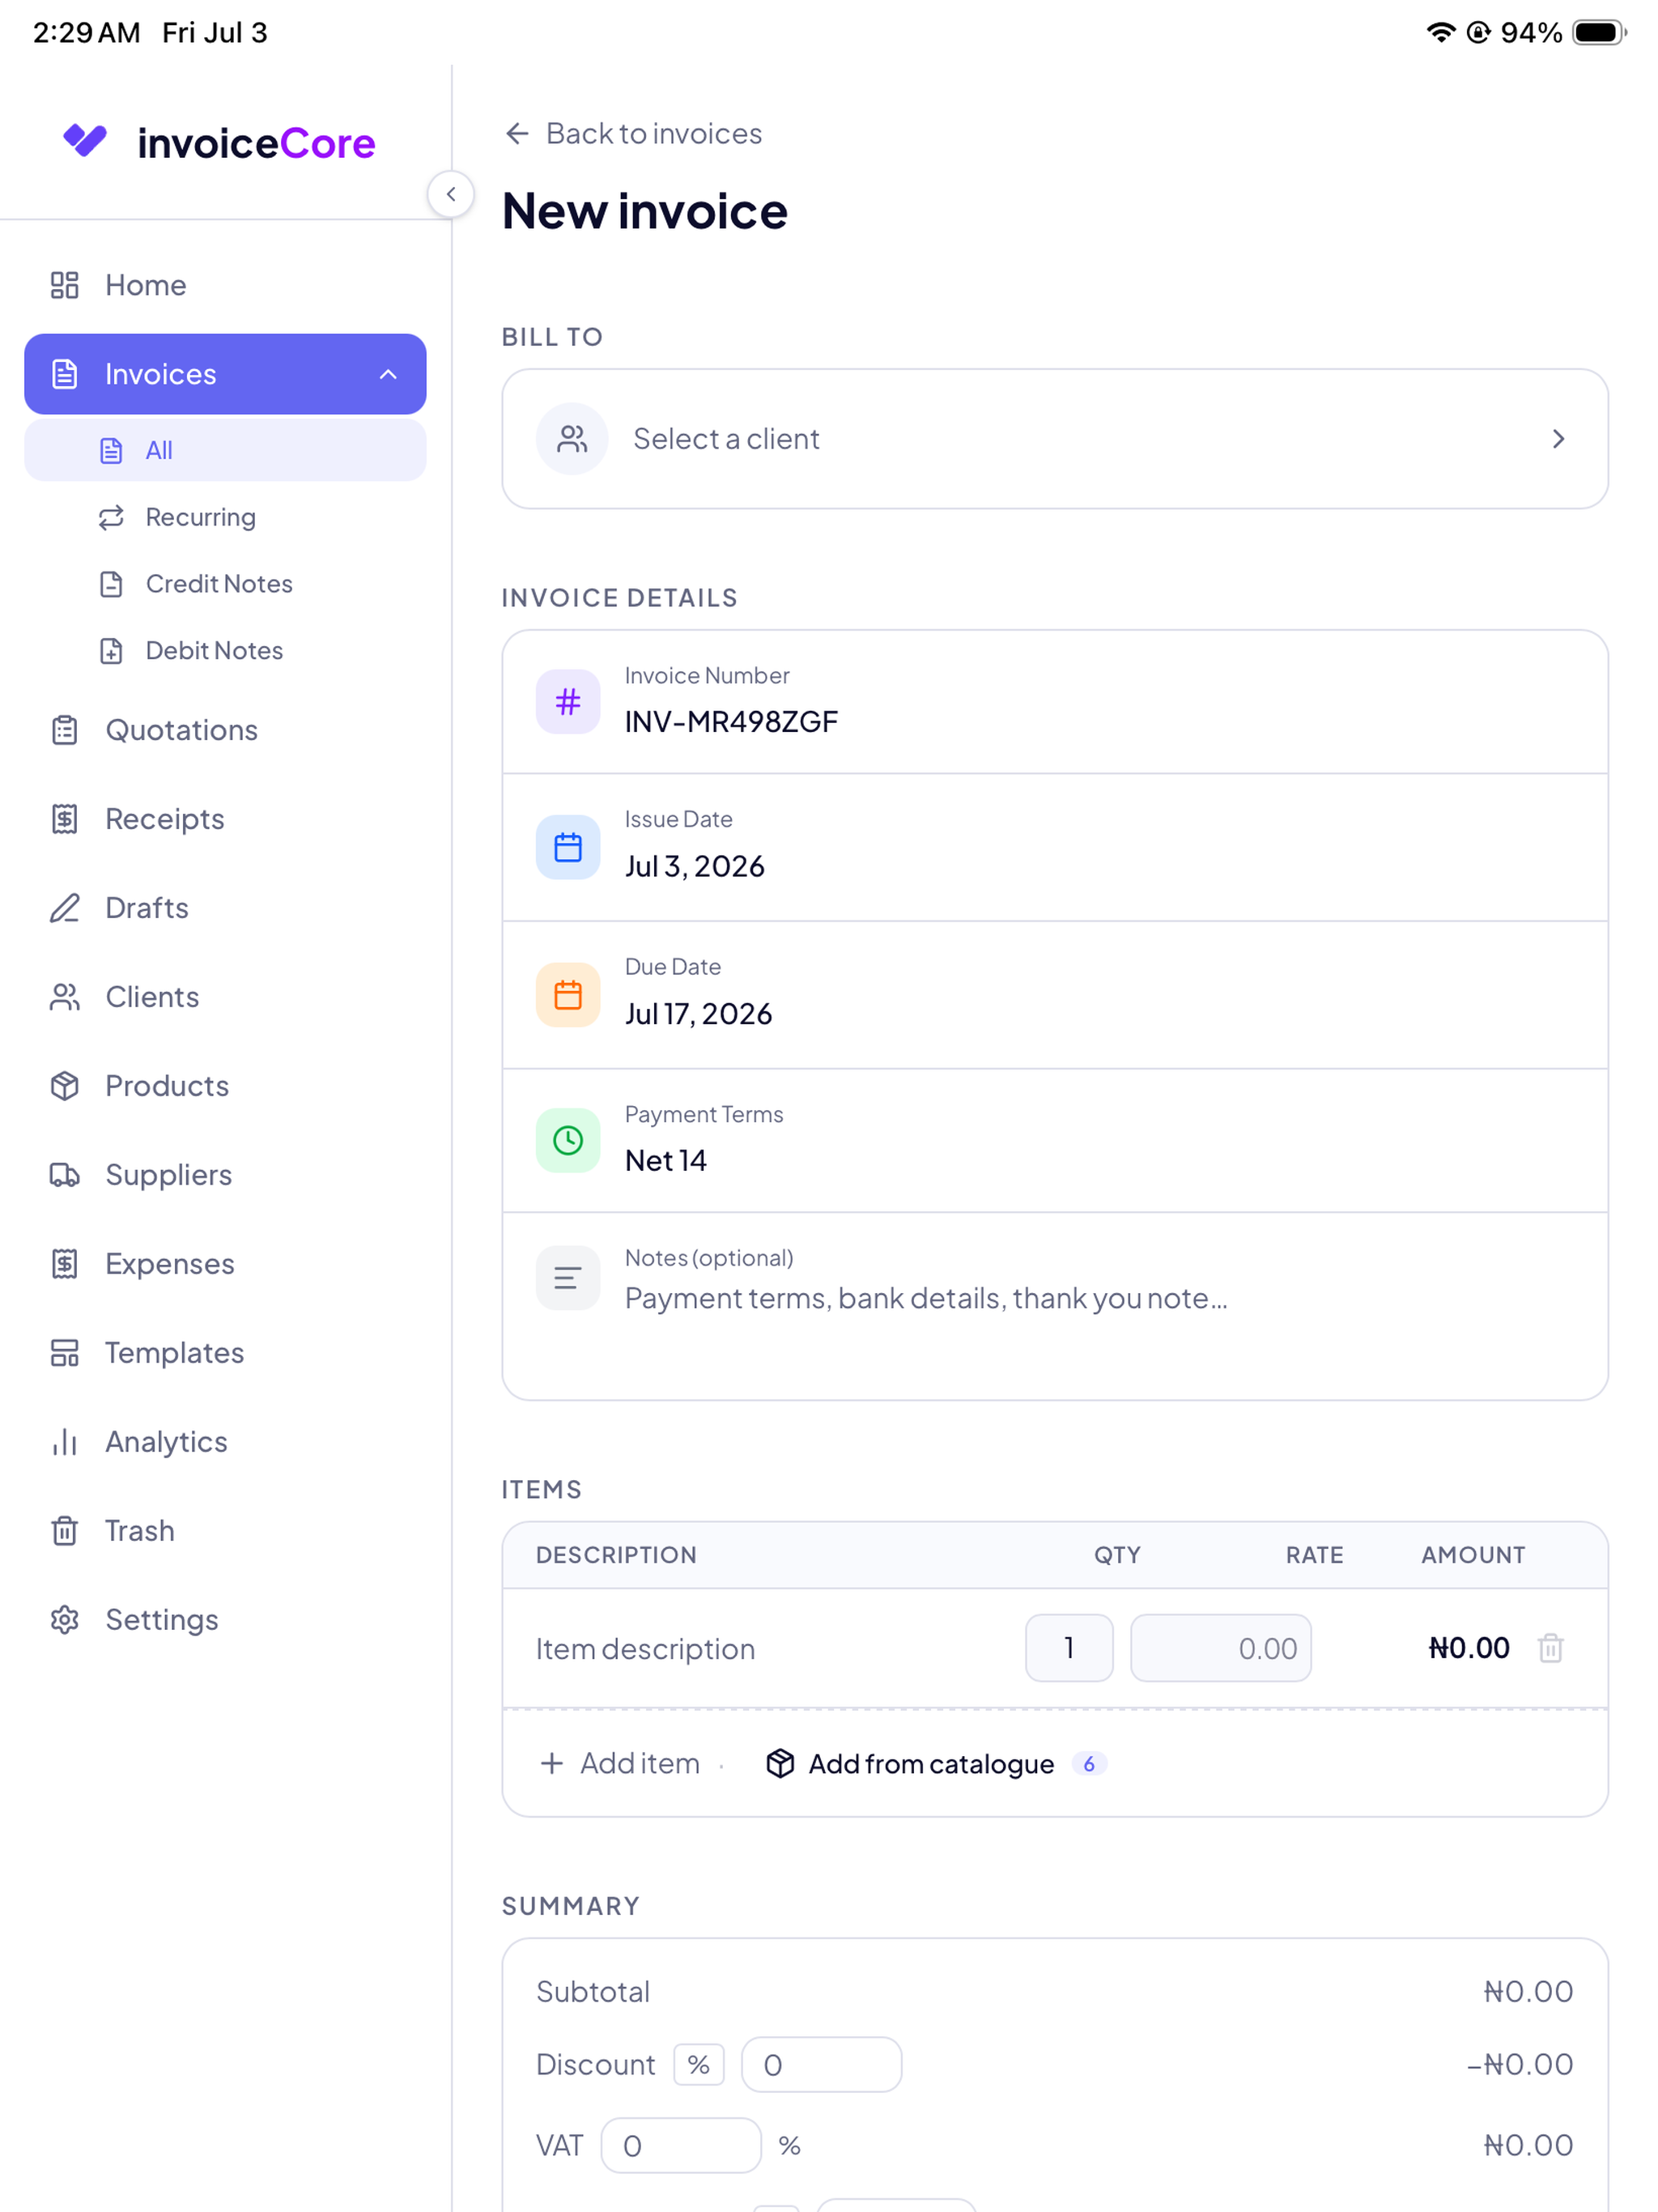This screenshot has height=2212, width=1658.
Task: Collapse the Invoices submenu chevron
Action: click(388, 374)
